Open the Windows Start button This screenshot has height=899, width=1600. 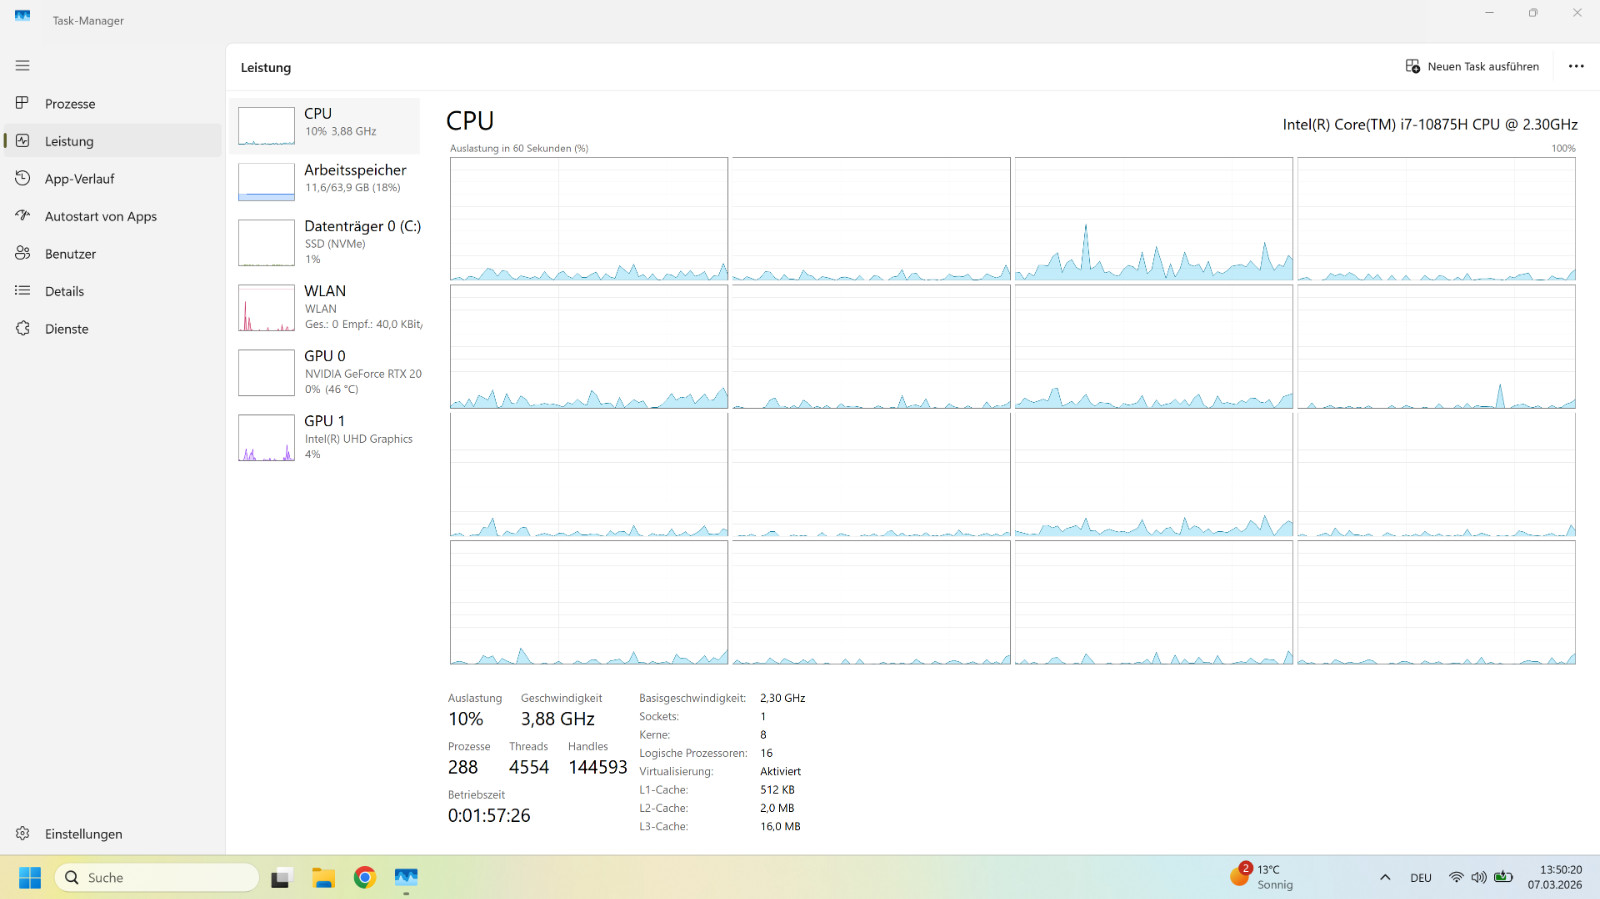(x=30, y=877)
